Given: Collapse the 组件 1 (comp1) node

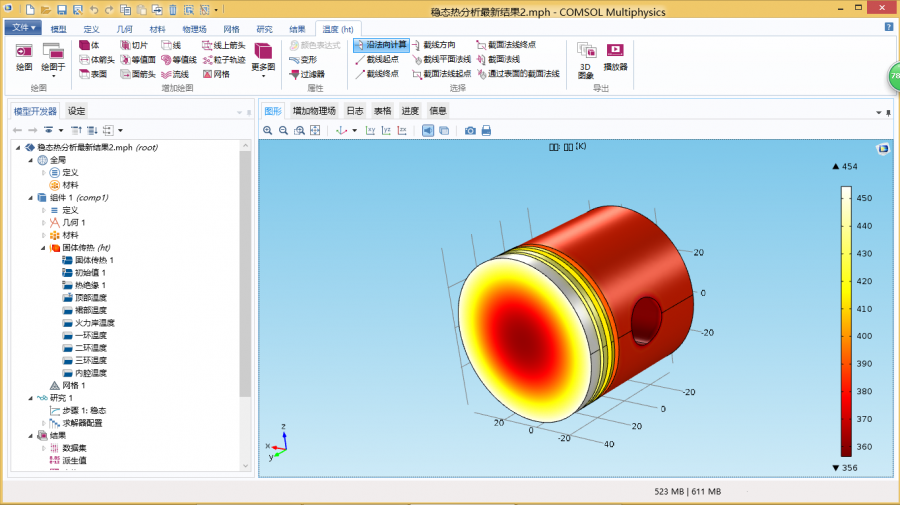Looking at the screenshot, I should [31, 197].
